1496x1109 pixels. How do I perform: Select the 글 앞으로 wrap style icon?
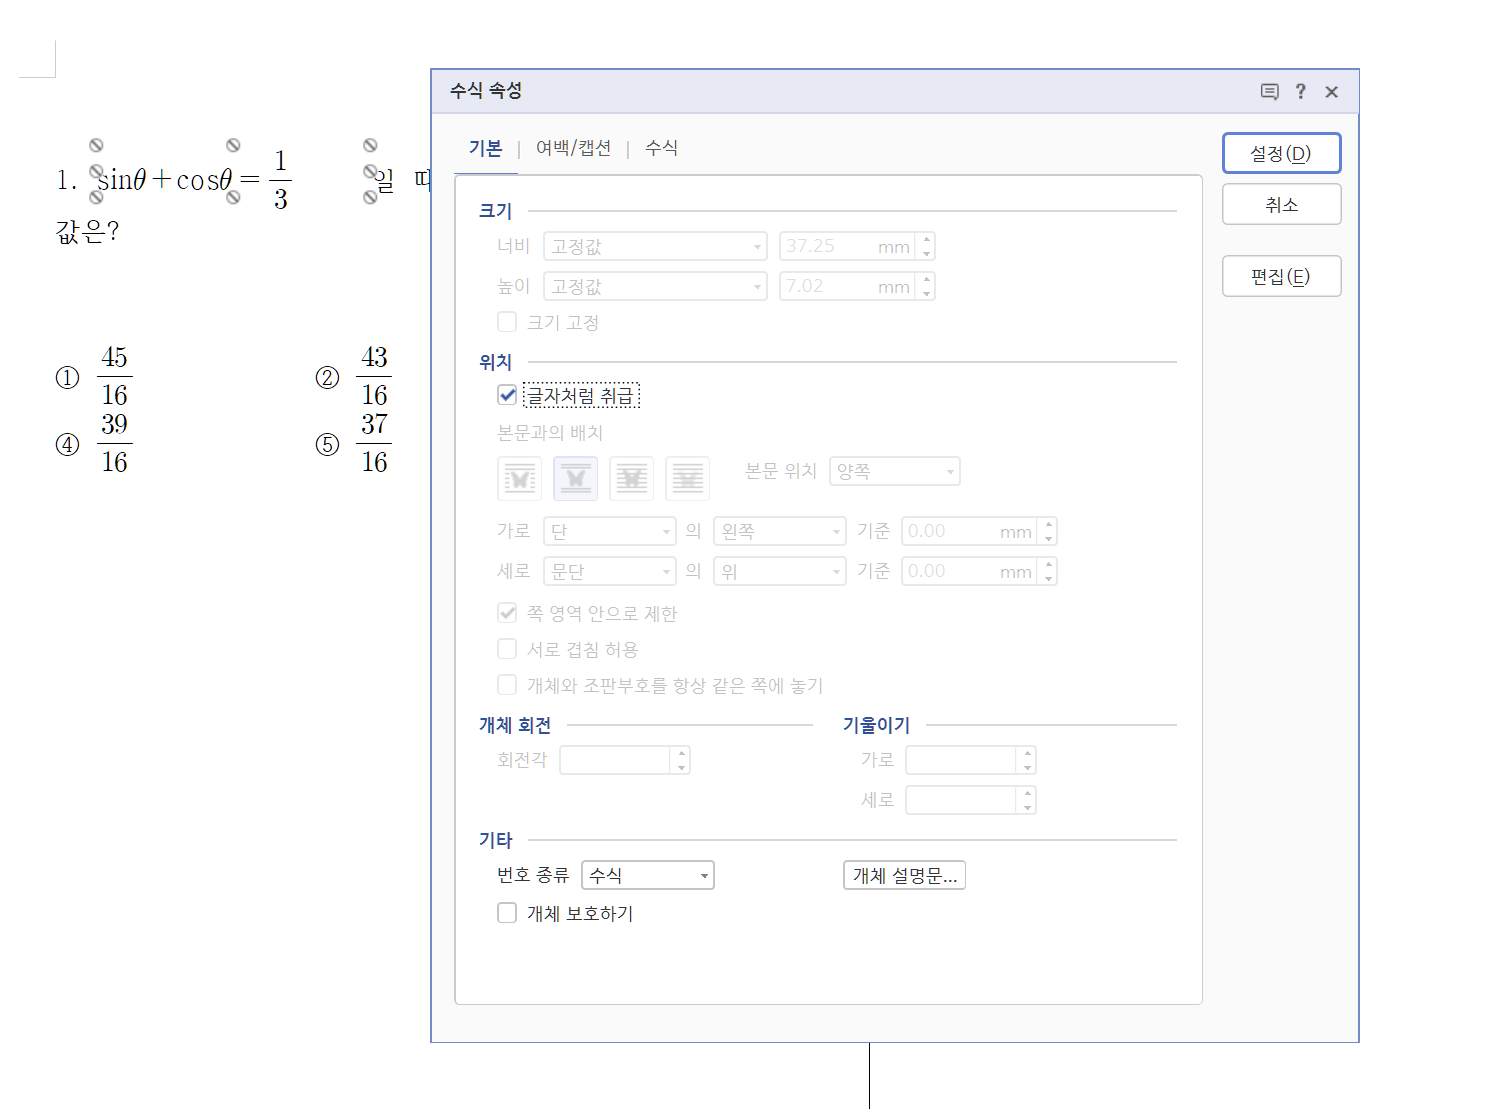coord(632,478)
